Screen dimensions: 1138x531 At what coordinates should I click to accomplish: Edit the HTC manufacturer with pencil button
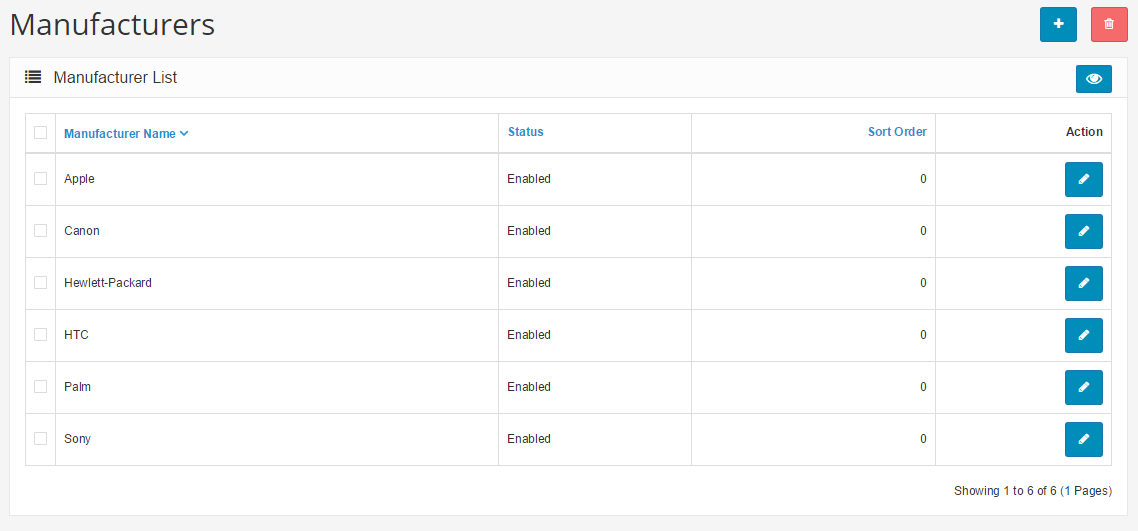click(1084, 335)
